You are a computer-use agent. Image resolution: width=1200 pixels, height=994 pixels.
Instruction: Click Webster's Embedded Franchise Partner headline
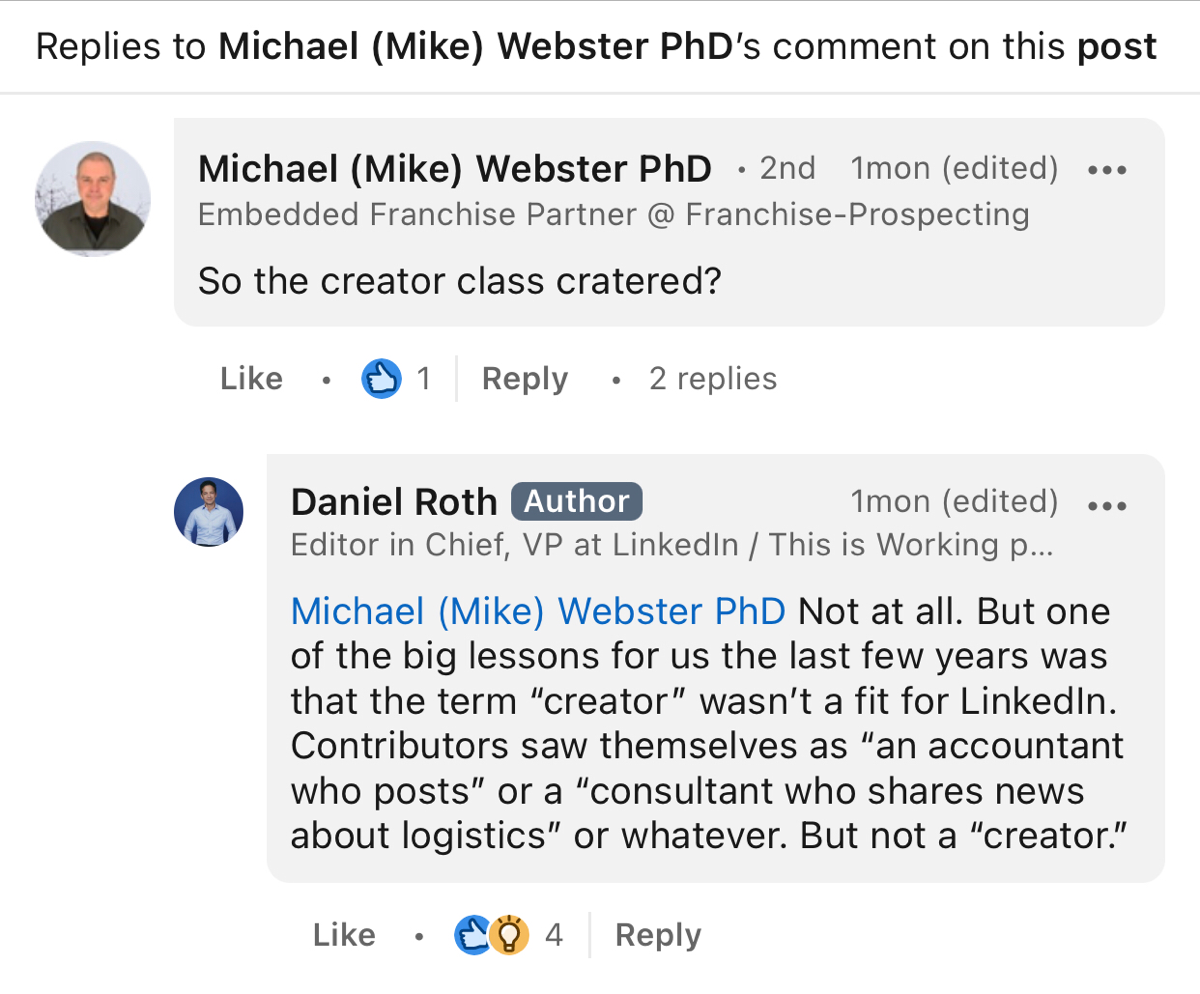613,214
